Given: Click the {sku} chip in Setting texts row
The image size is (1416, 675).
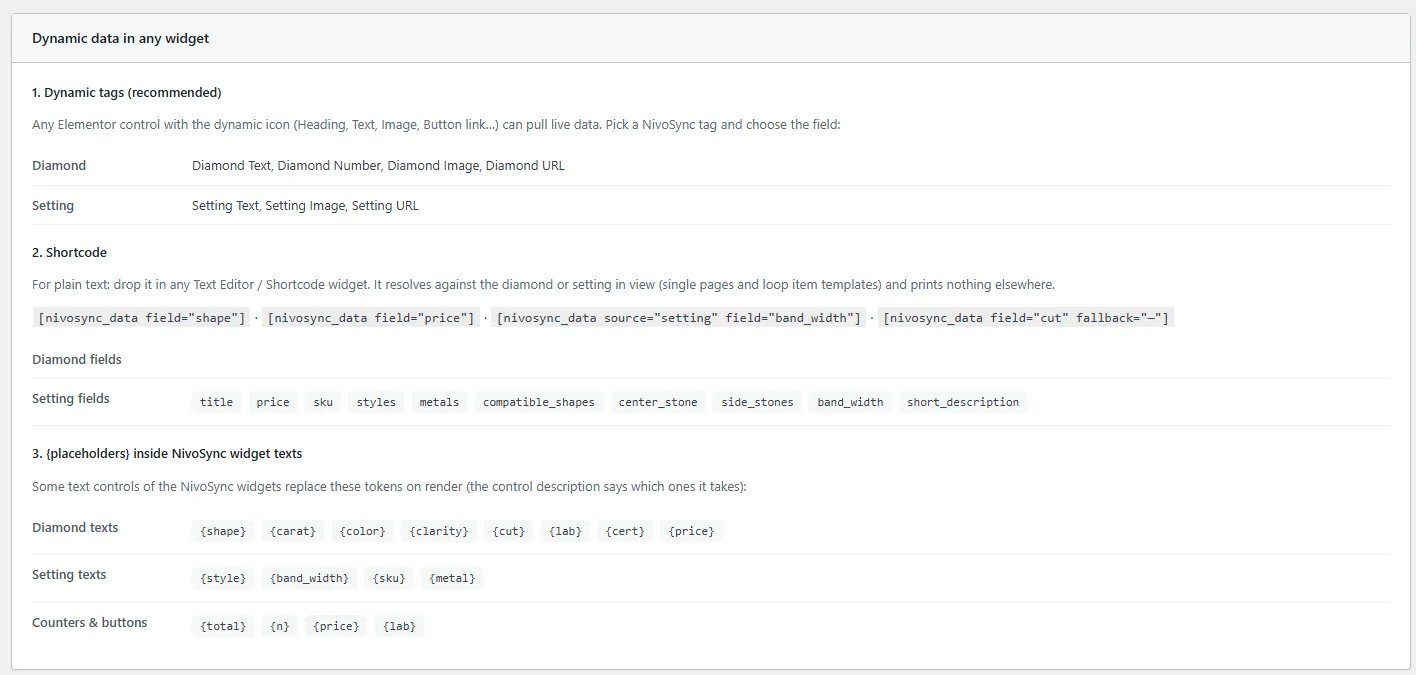Looking at the screenshot, I should coord(389,578).
